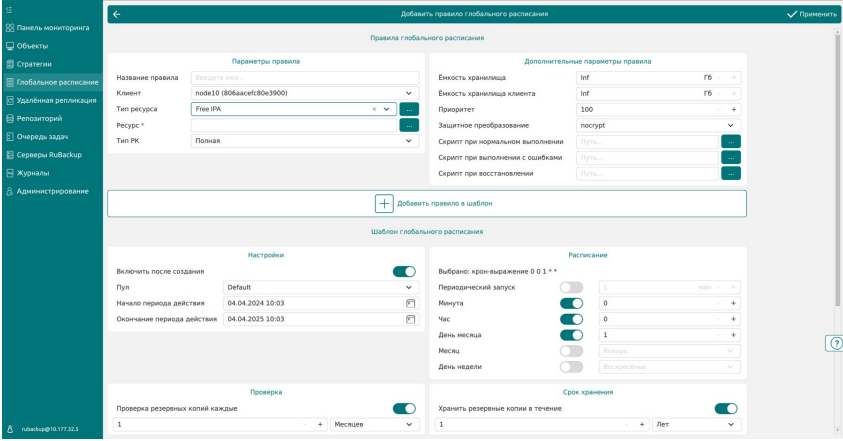
Task: Open the help question mark icon
Action: [x=835, y=343]
